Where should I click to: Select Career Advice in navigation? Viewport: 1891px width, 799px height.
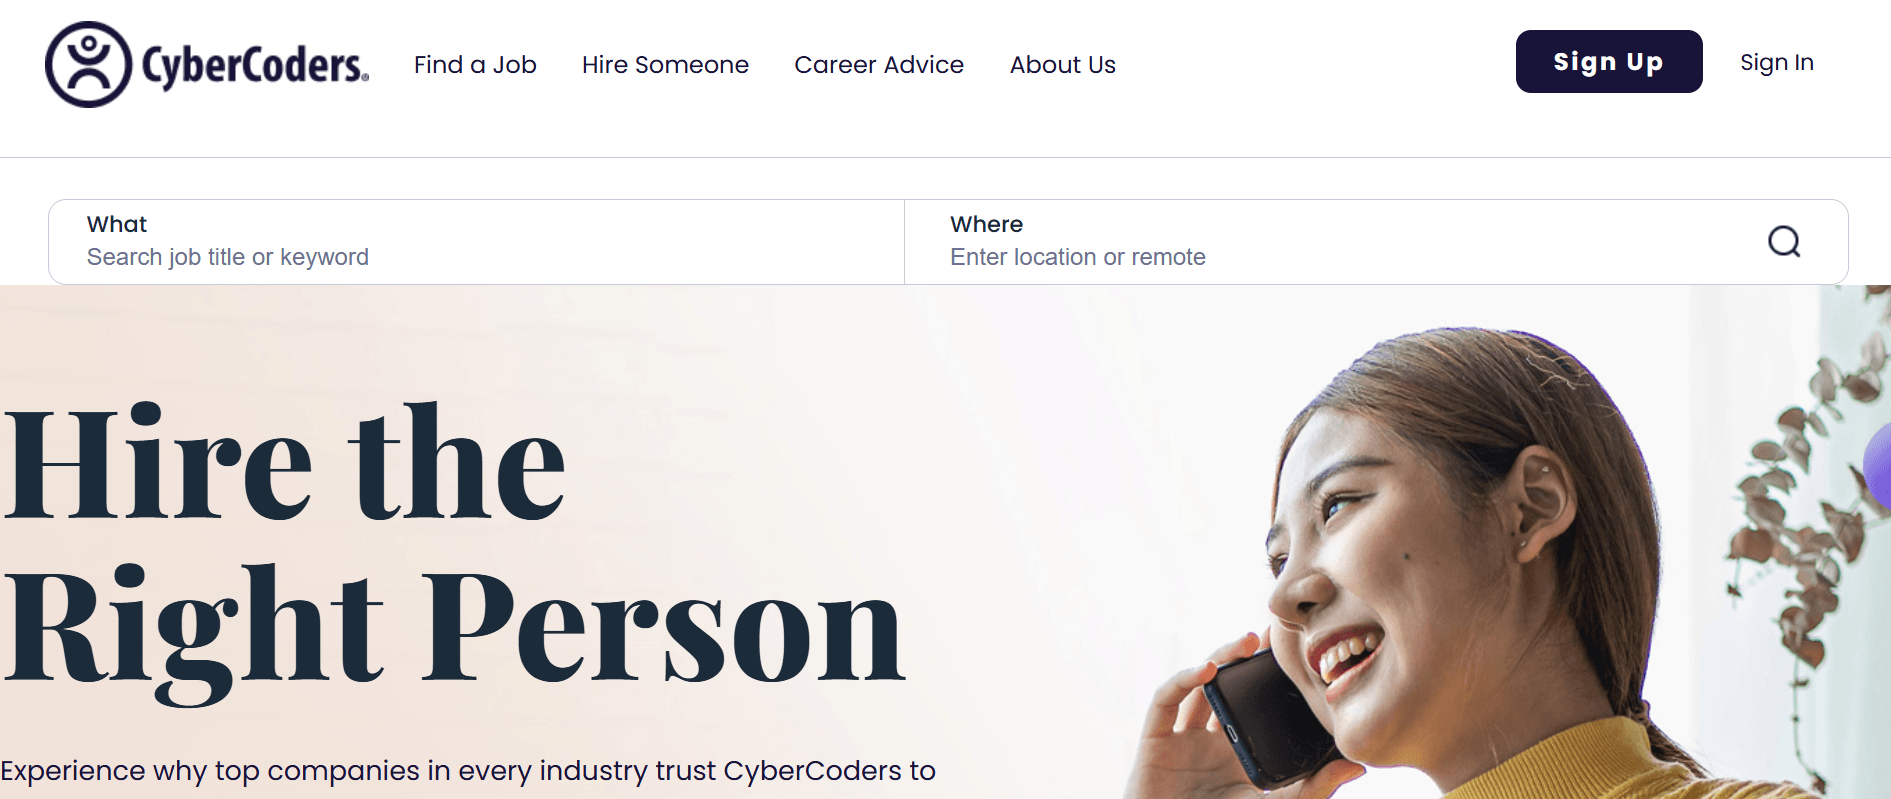pos(879,65)
